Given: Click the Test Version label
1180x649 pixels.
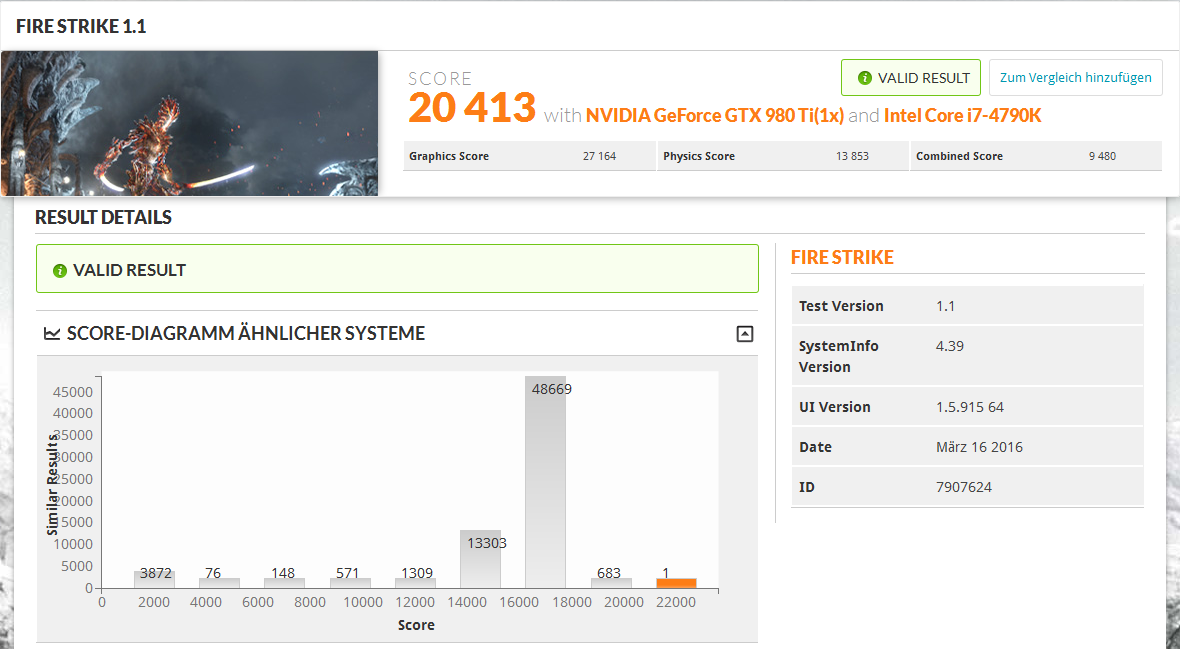Looking at the screenshot, I should coord(841,306).
